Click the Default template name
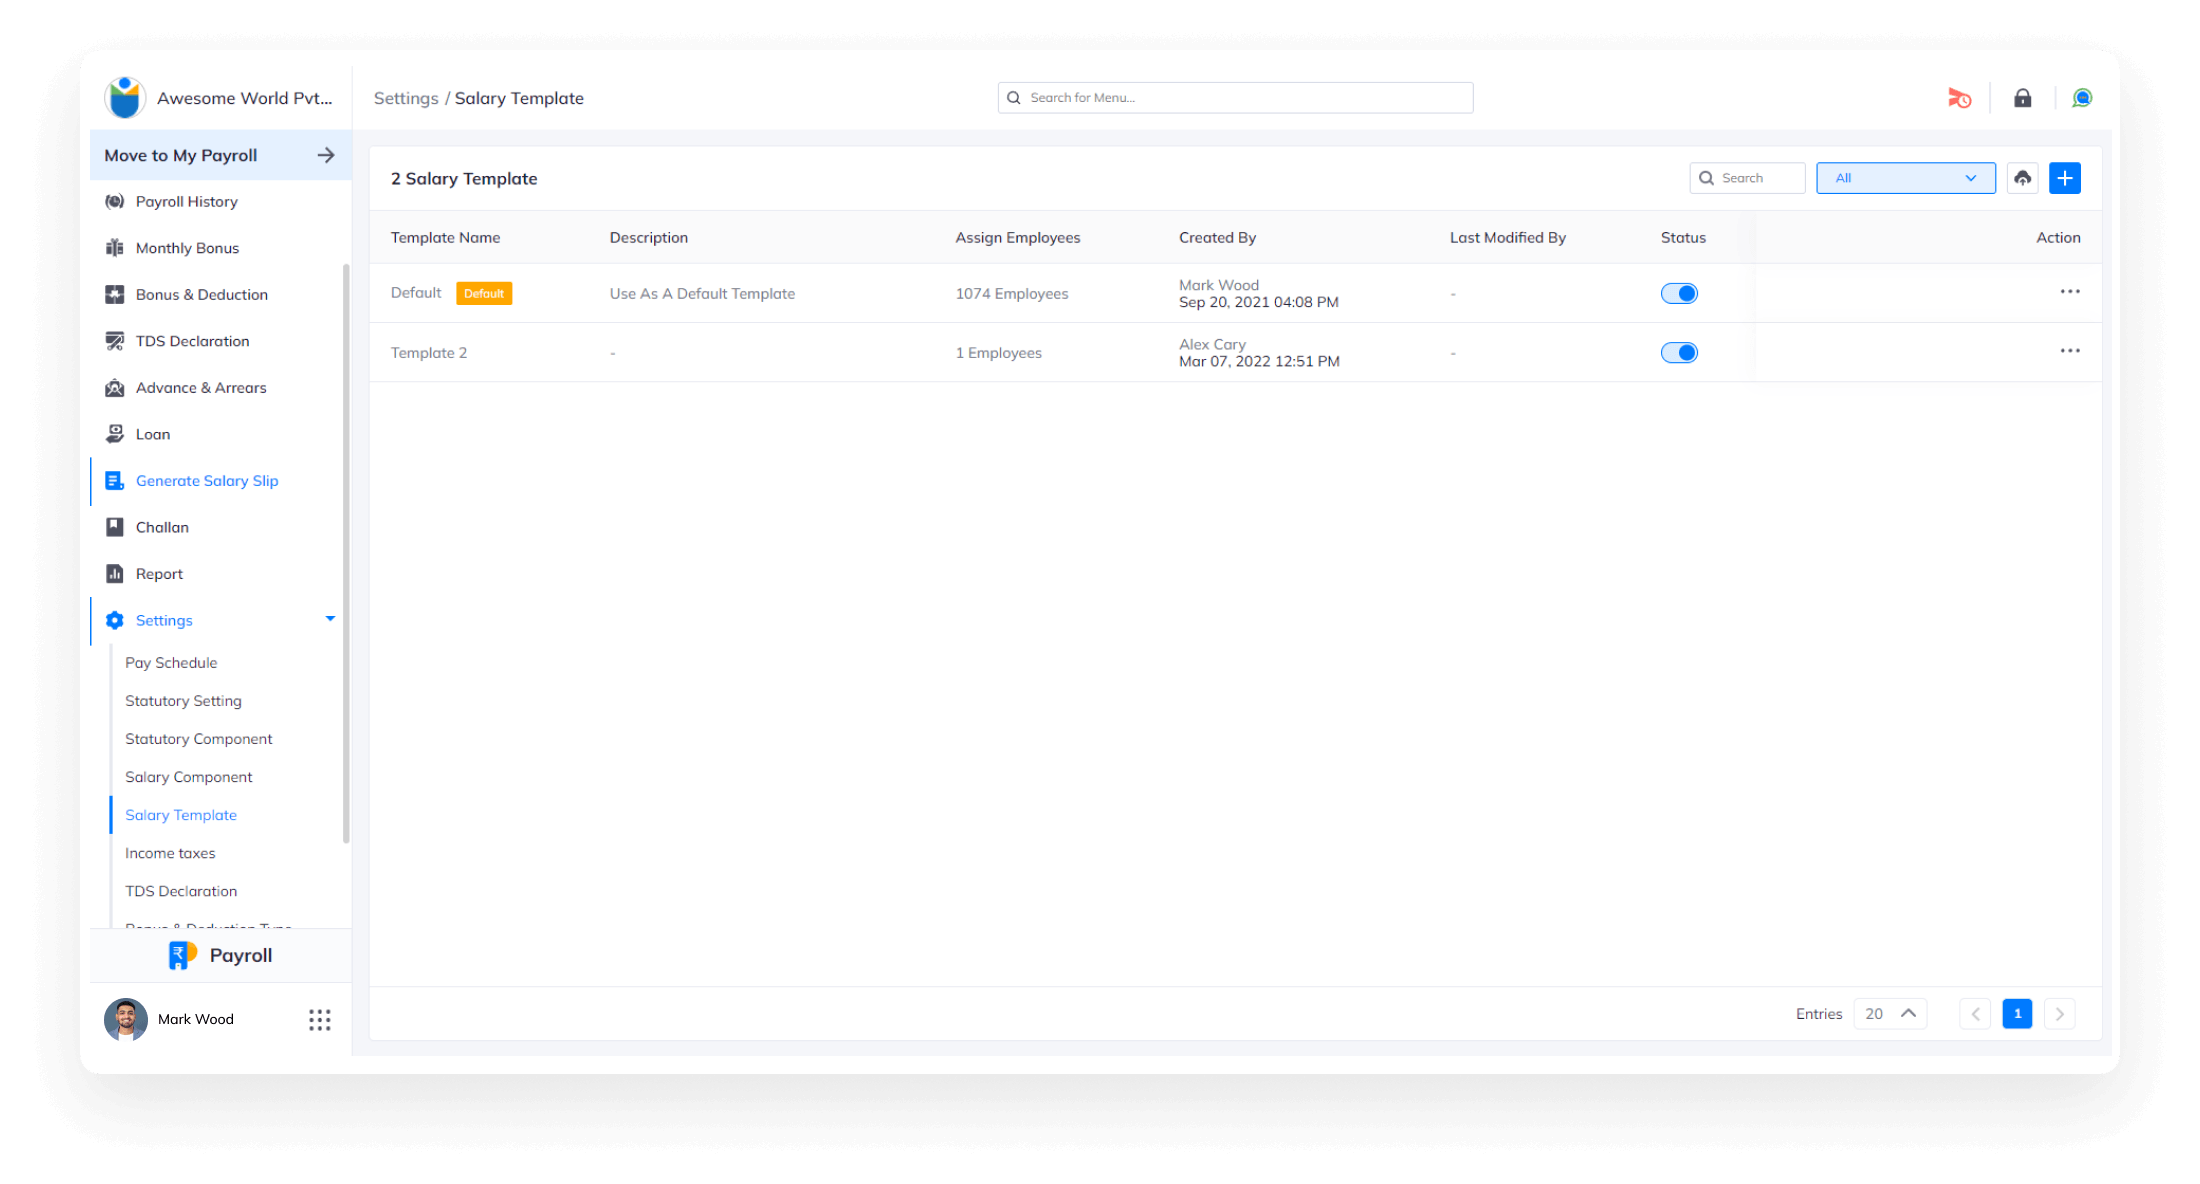Screen dimensions: 2200x1184 point(416,293)
